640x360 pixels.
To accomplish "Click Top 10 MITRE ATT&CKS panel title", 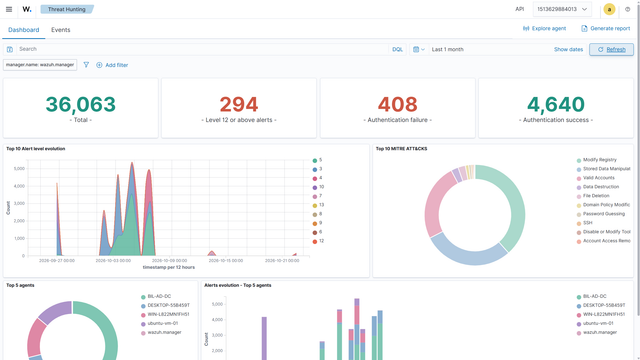I will pyautogui.click(x=401, y=149).
